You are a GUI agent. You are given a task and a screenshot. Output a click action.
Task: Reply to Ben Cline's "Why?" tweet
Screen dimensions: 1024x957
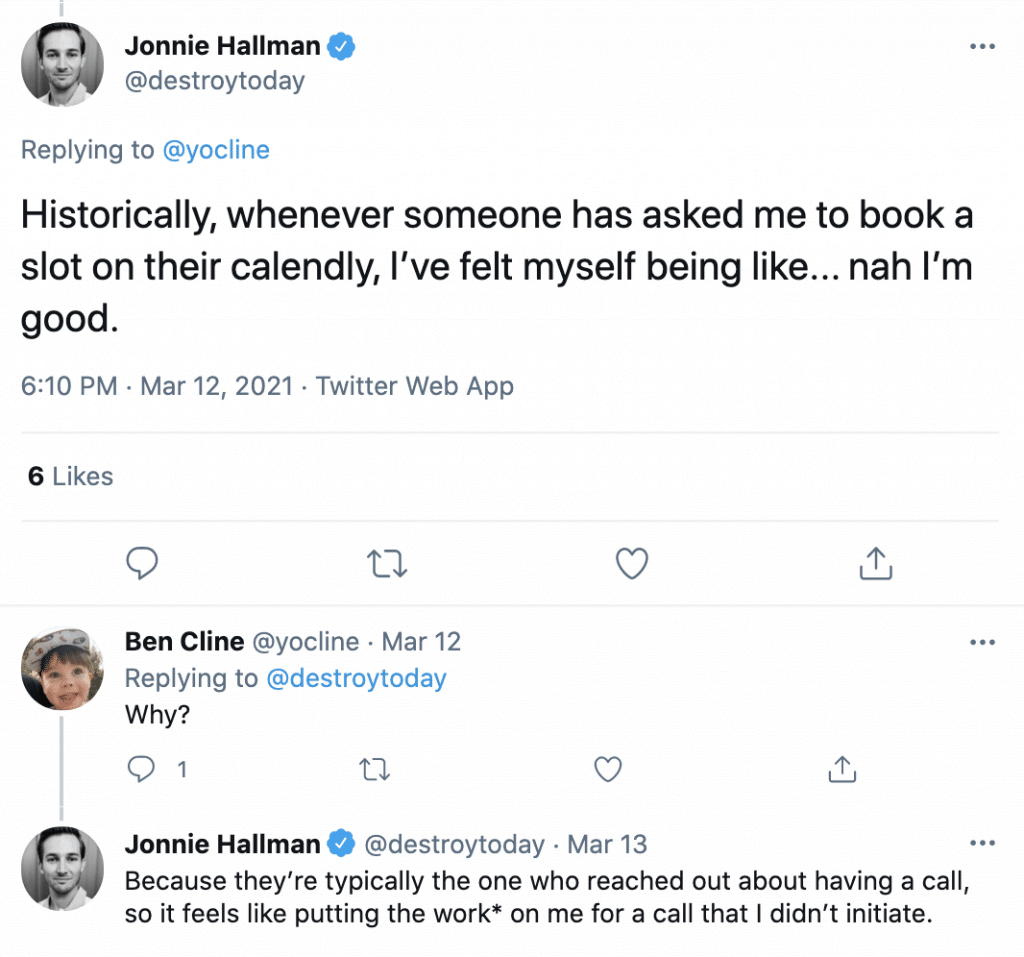[143, 768]
